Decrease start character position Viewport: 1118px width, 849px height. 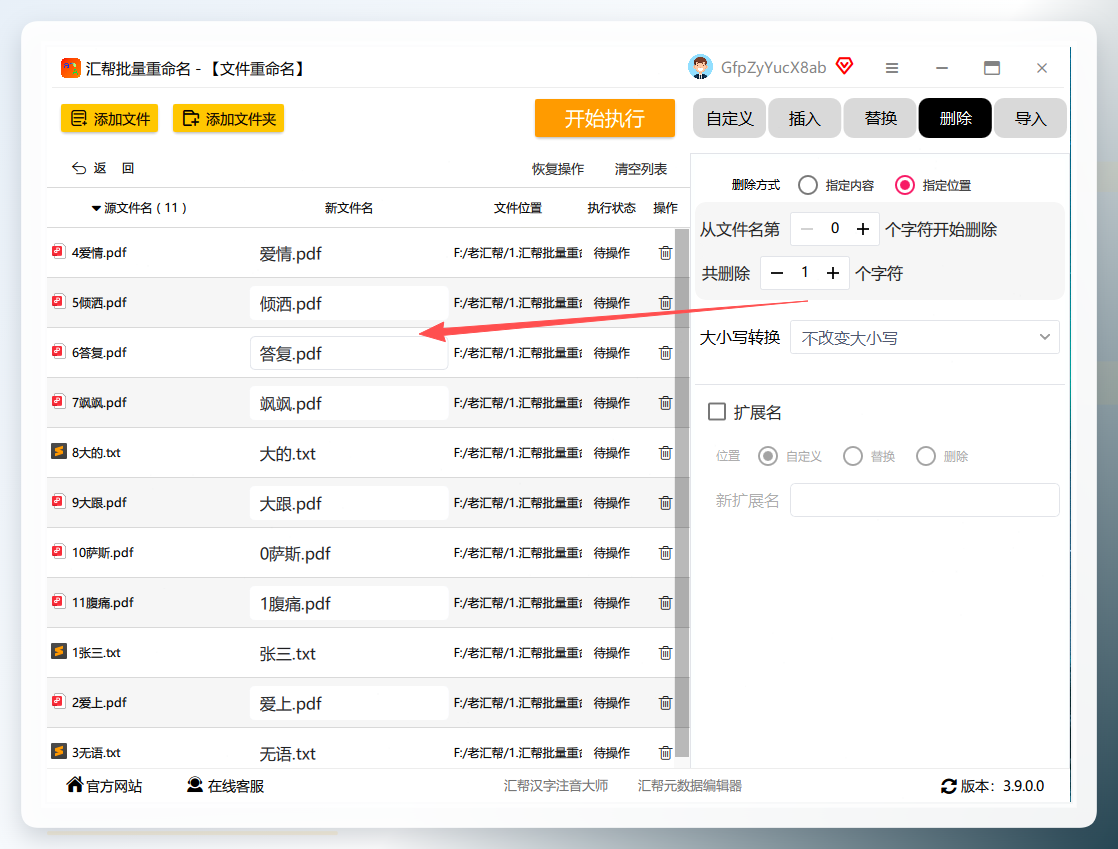point(806,229)
